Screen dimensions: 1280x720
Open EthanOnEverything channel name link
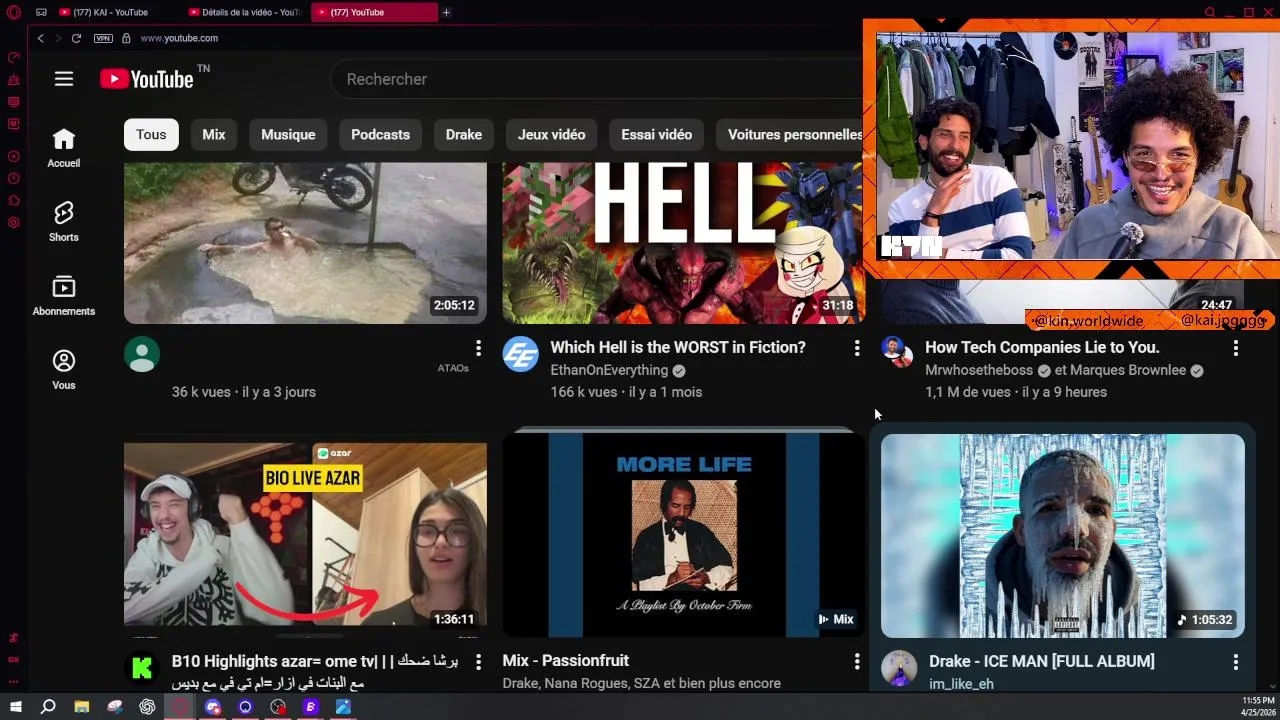point(609,370)
